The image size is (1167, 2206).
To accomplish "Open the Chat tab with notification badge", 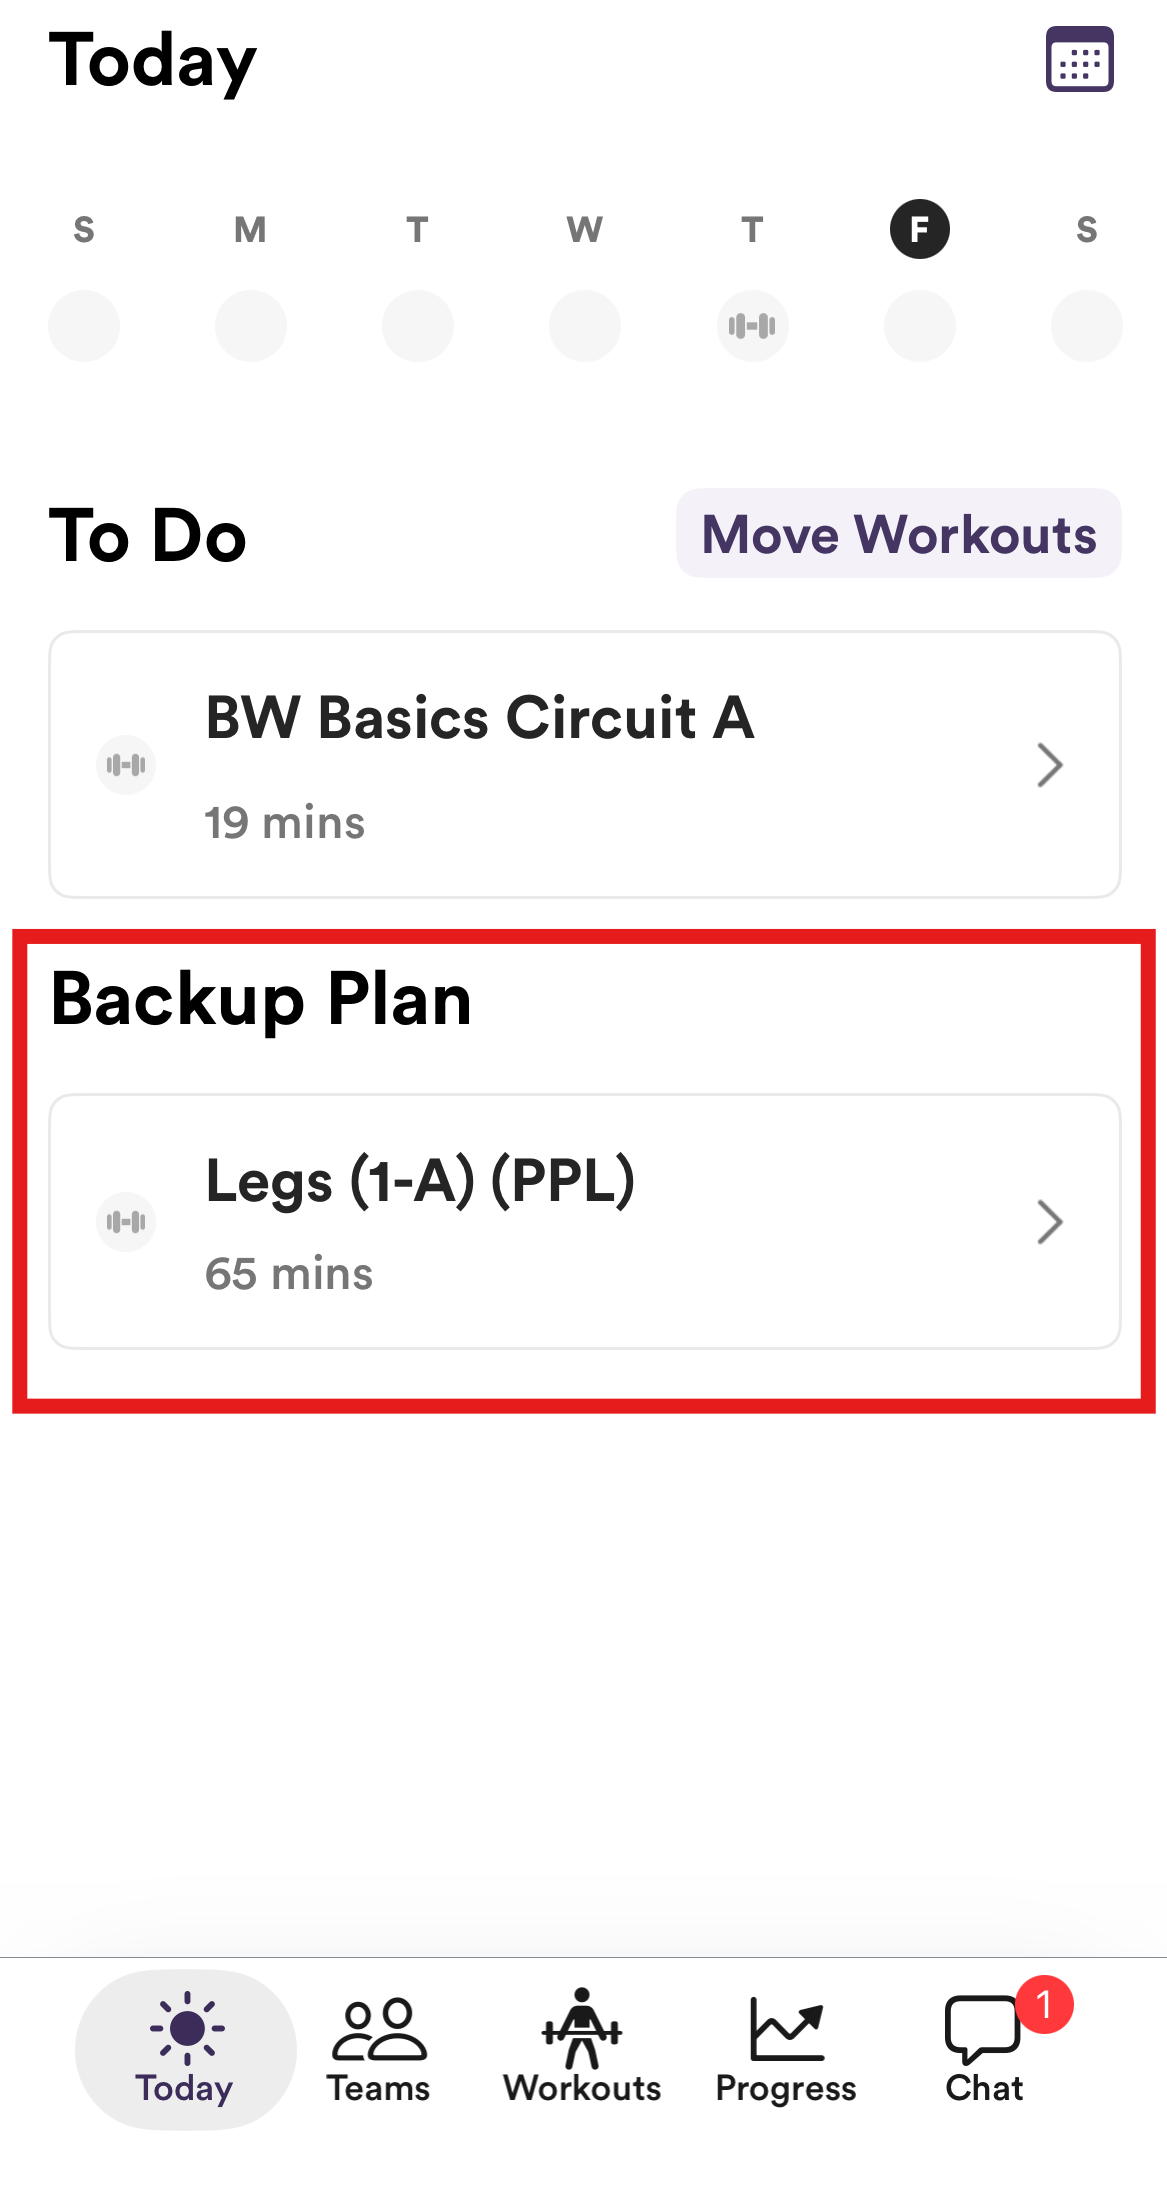I will click(x=985, y=2048).
